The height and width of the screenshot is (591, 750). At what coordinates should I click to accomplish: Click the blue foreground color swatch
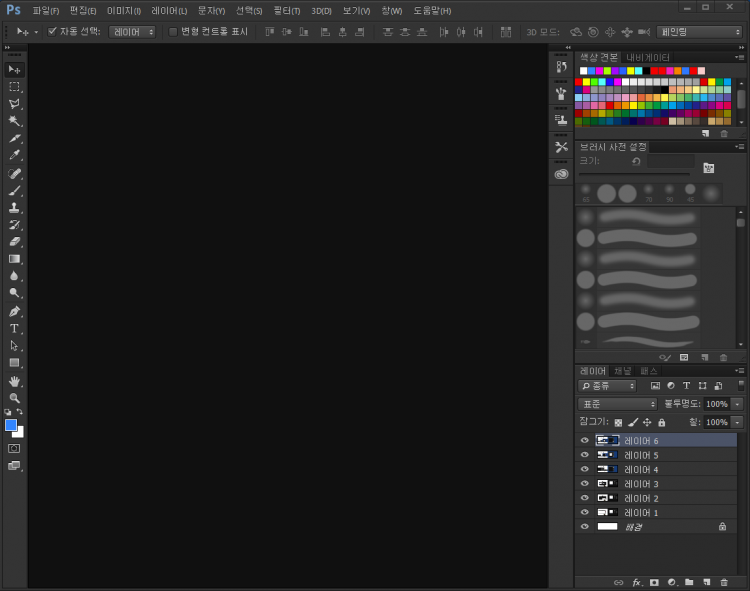(x=11, y=424)
